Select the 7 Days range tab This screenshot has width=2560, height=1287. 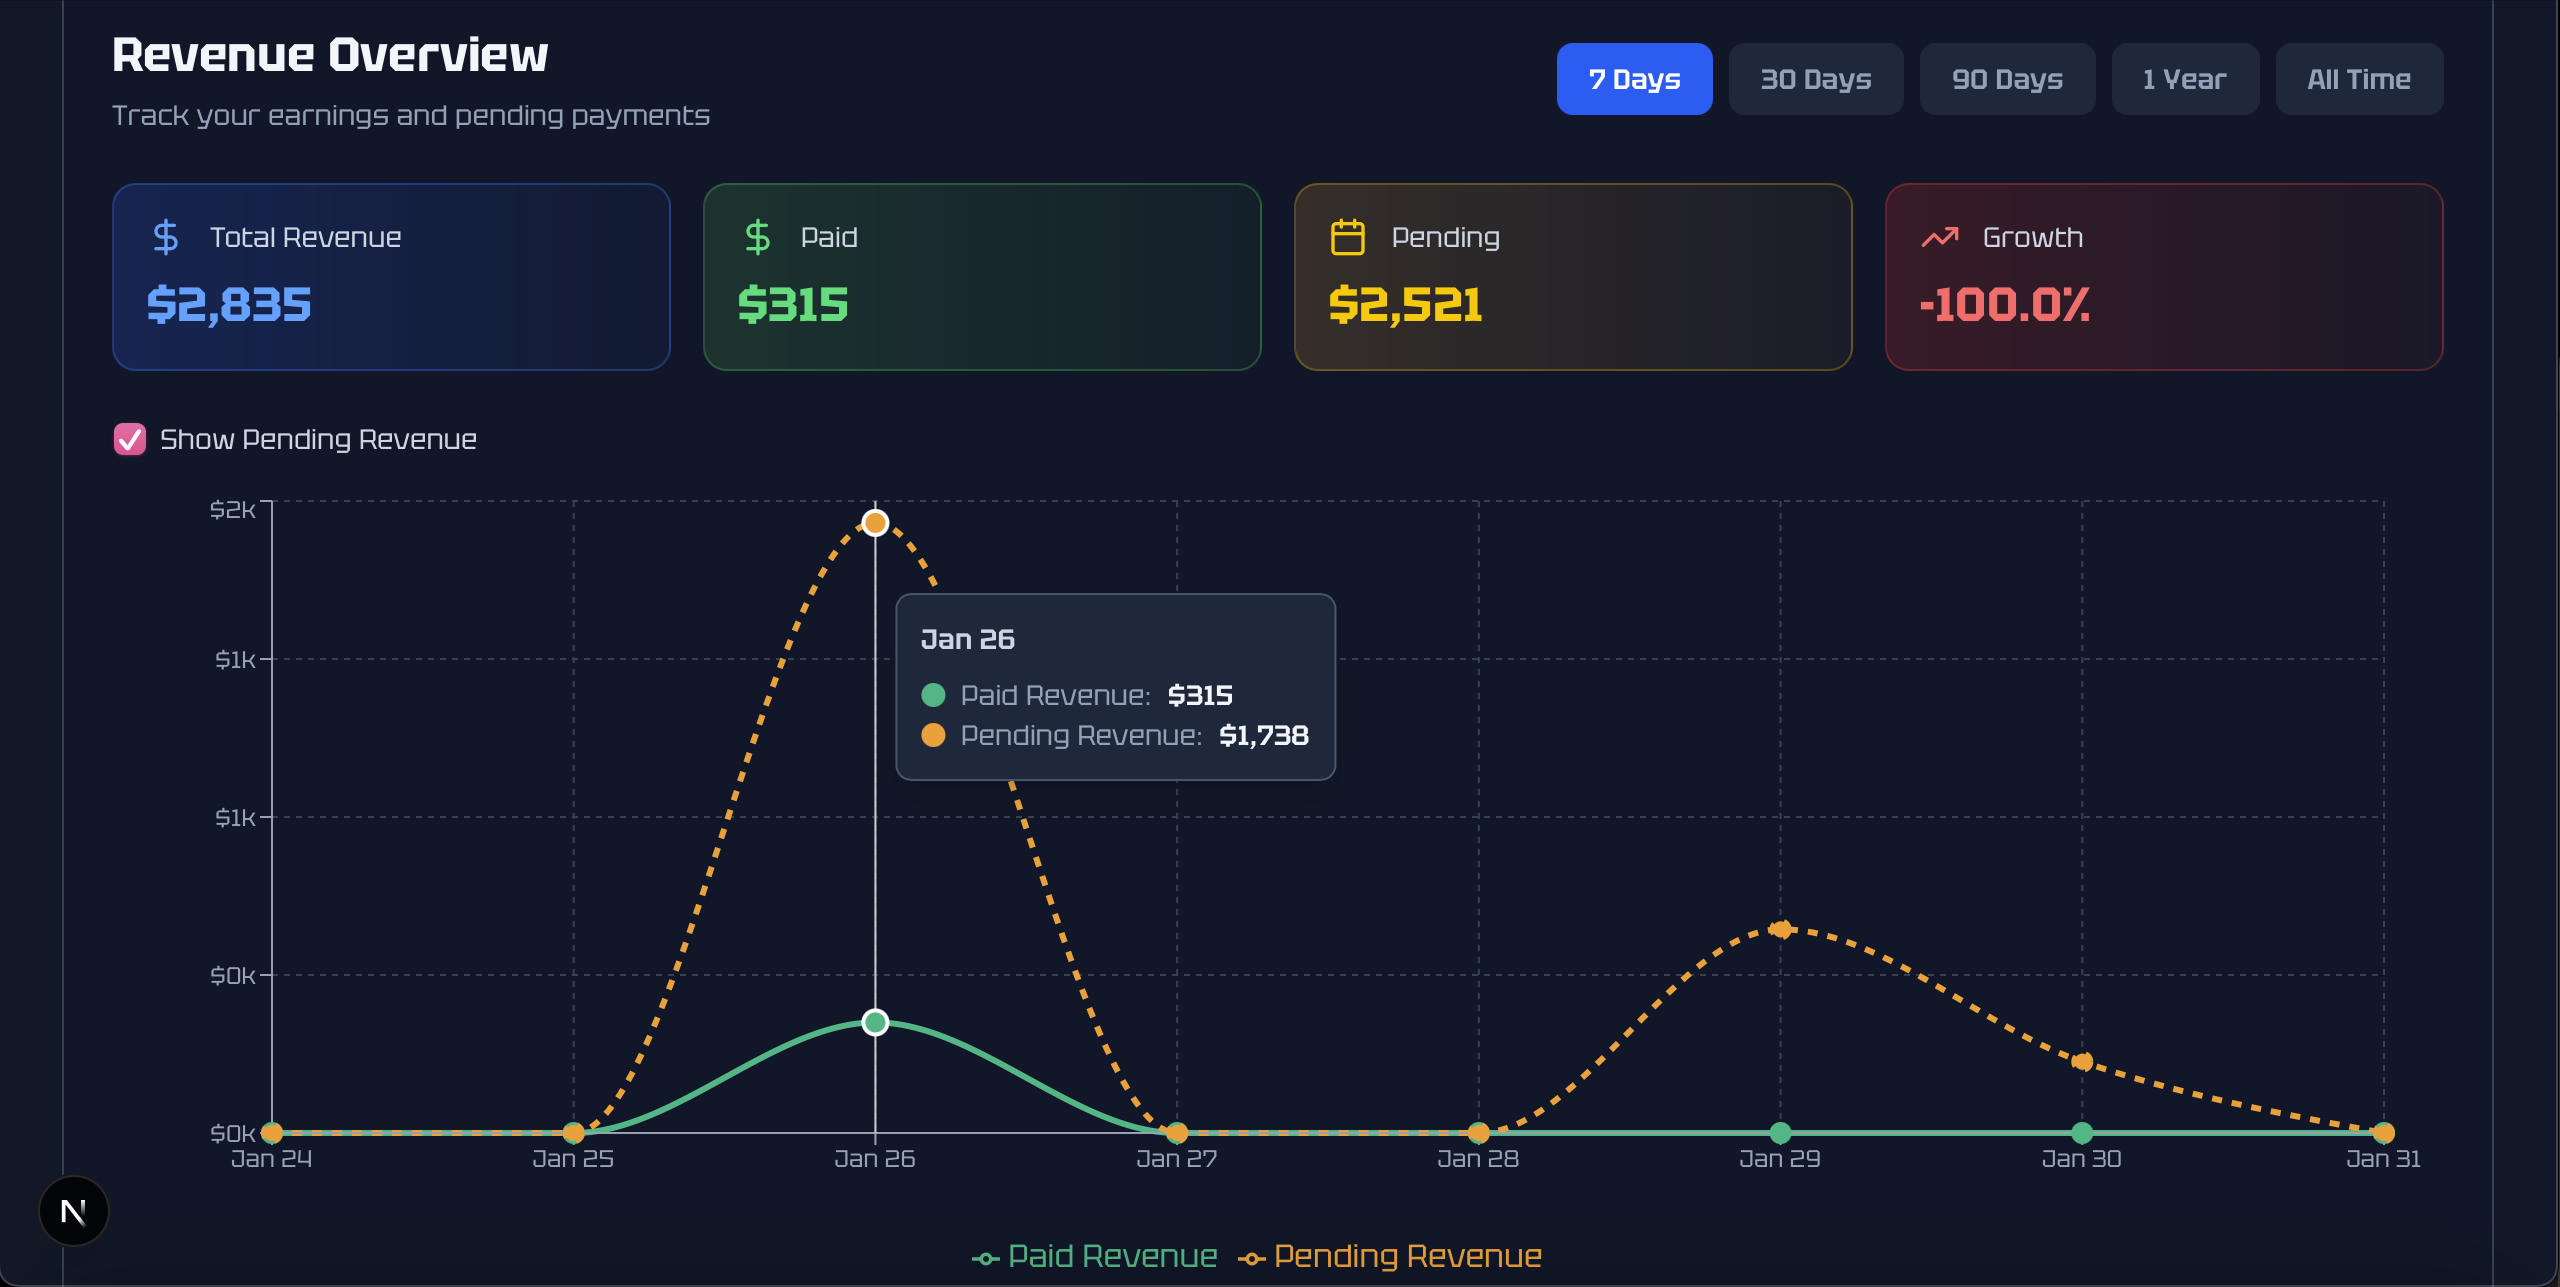(1634, 79)
